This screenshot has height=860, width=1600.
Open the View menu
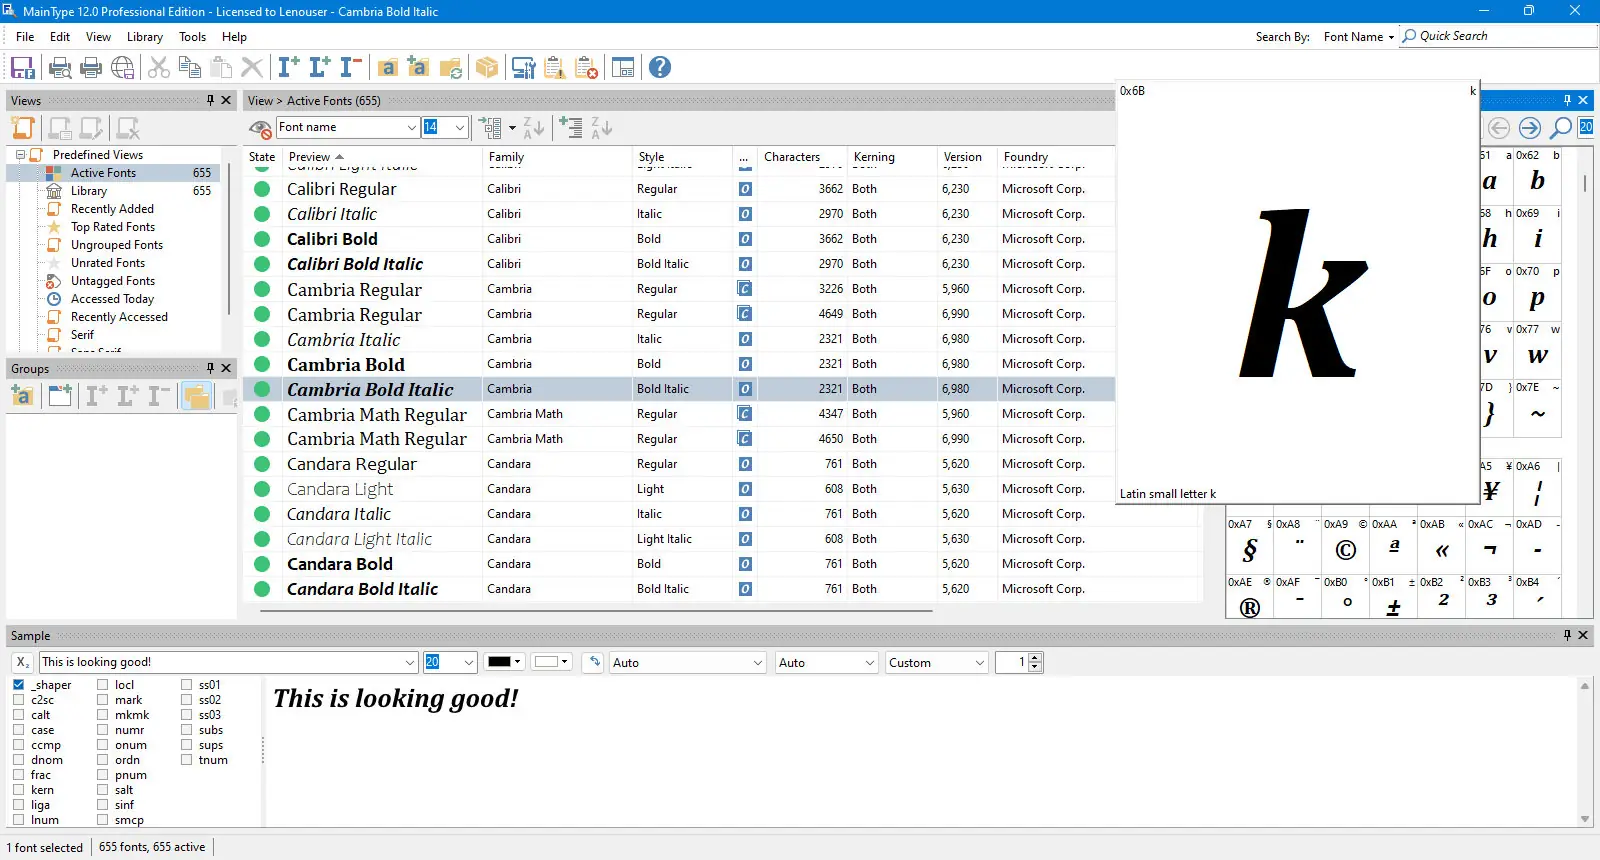98,37
